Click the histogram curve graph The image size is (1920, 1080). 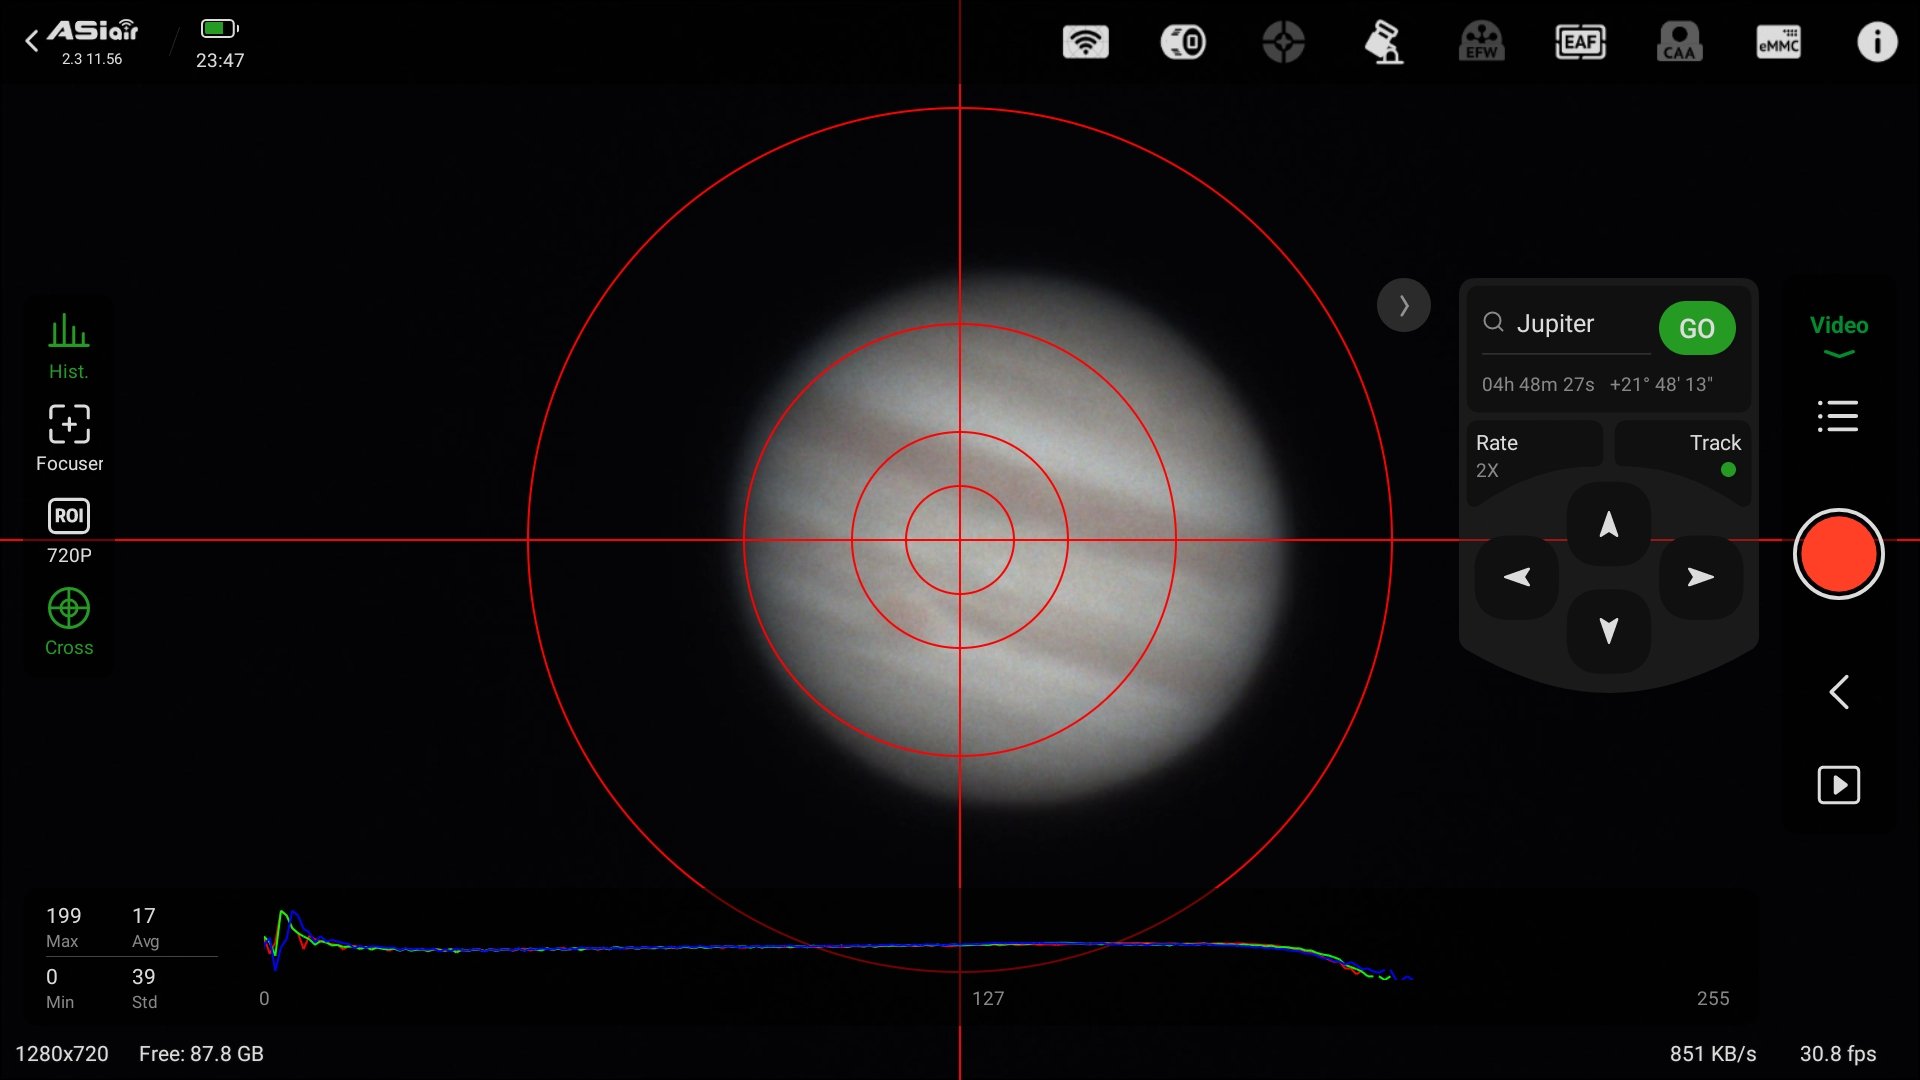(838, 945)
